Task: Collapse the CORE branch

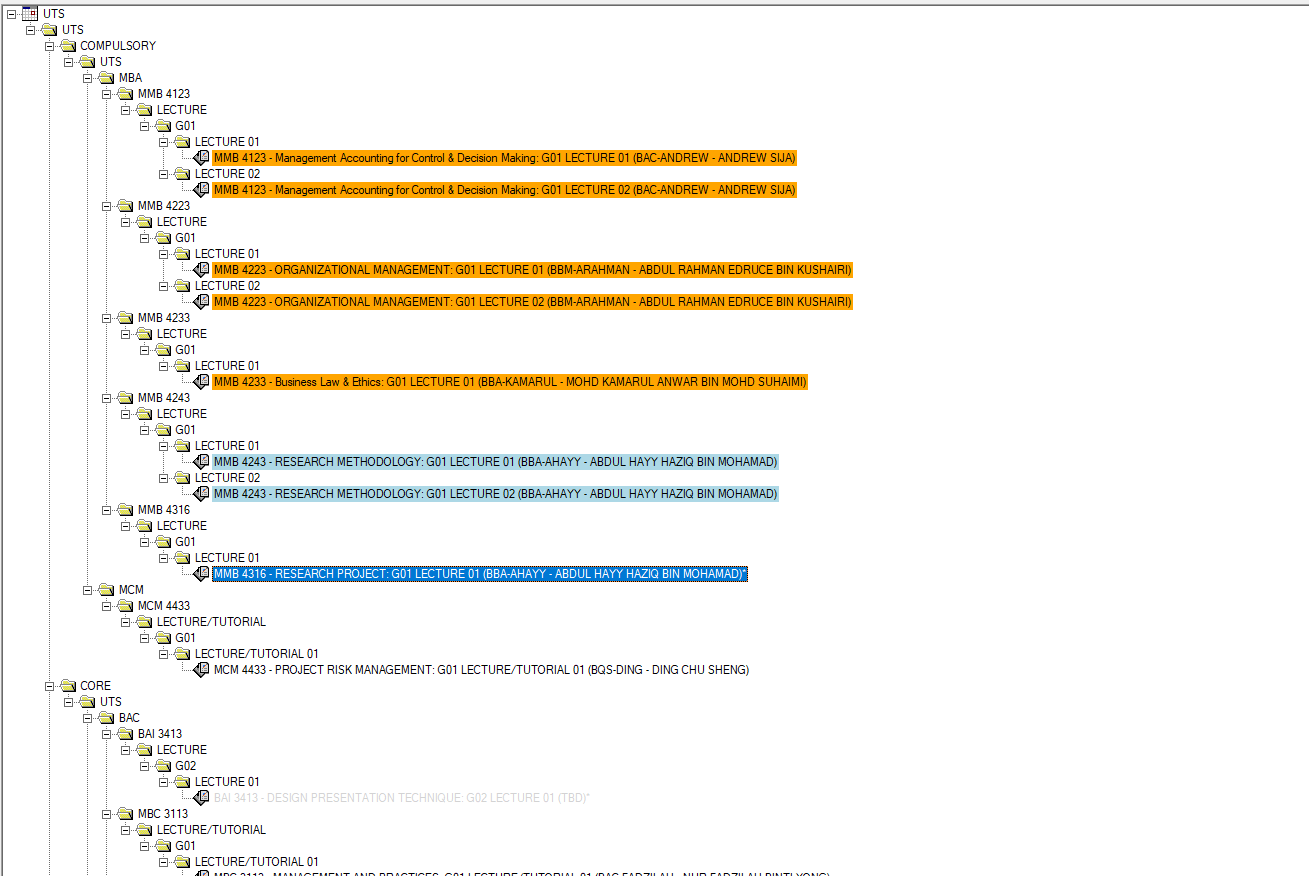Action: (50, 686)
